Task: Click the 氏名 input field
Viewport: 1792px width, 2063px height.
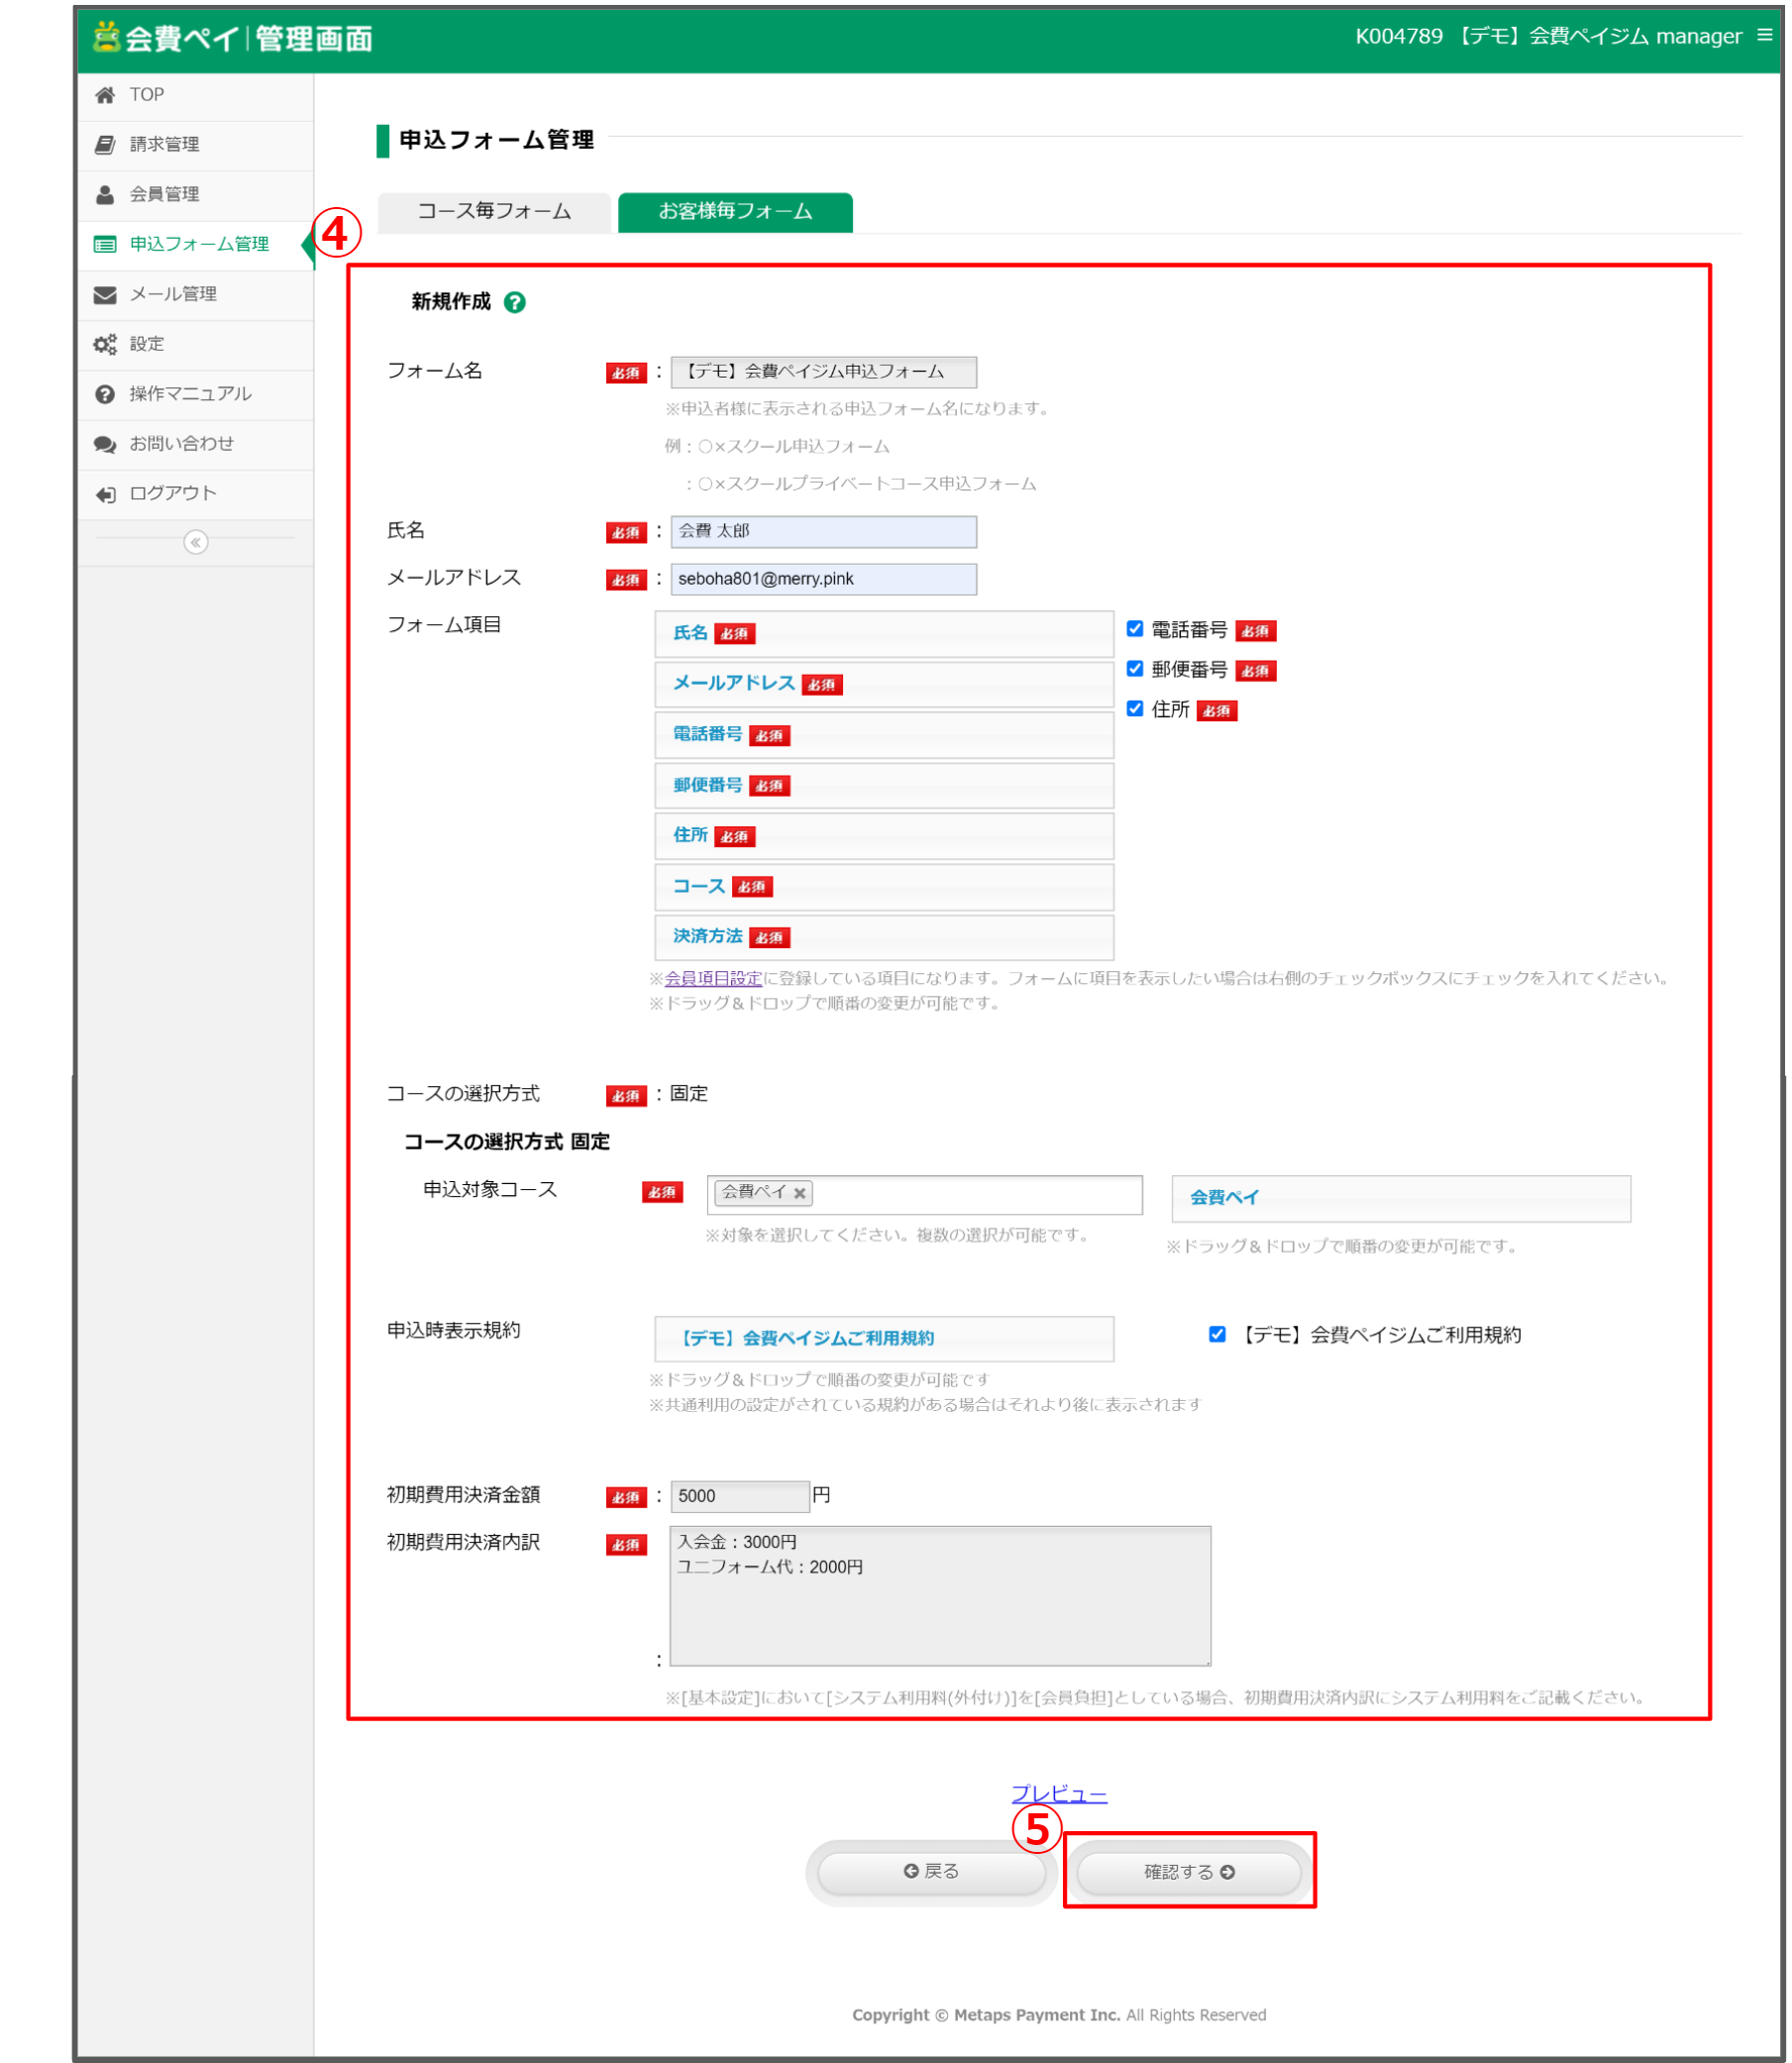Action: pyautogui.click(x=825, y=533)
